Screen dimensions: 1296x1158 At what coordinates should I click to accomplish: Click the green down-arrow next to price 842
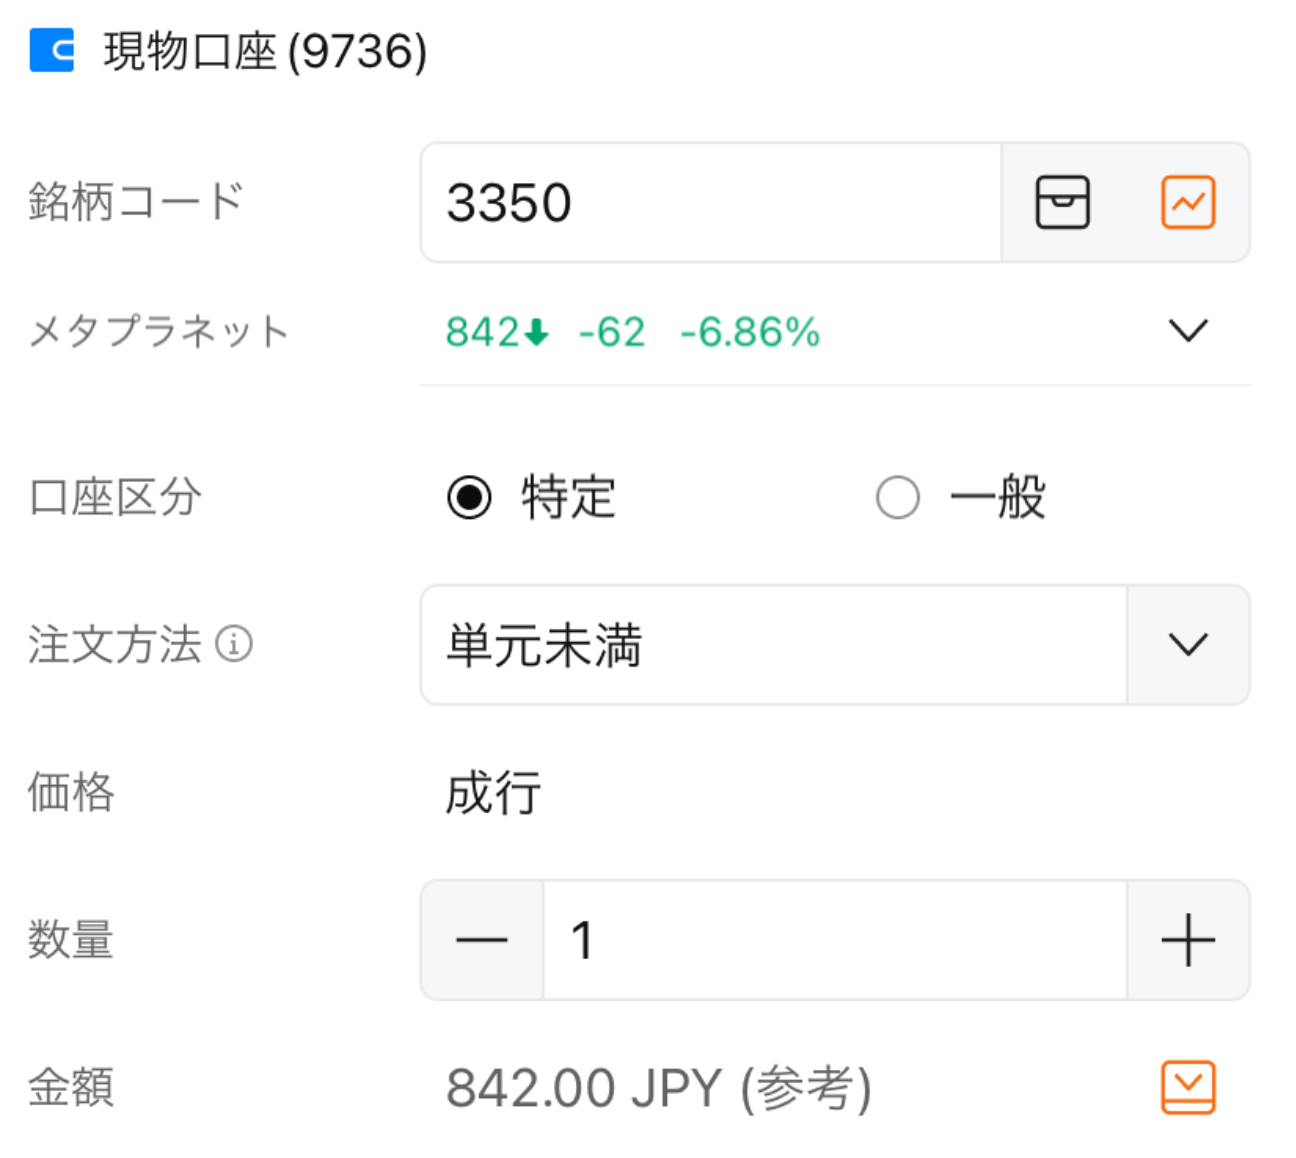(x=537, y=332)
